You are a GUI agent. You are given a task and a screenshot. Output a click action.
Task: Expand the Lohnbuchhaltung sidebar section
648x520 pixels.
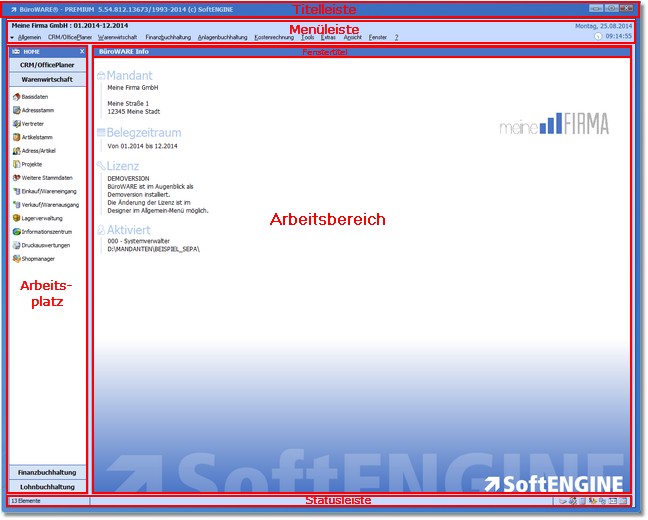[x=47, y=486]
